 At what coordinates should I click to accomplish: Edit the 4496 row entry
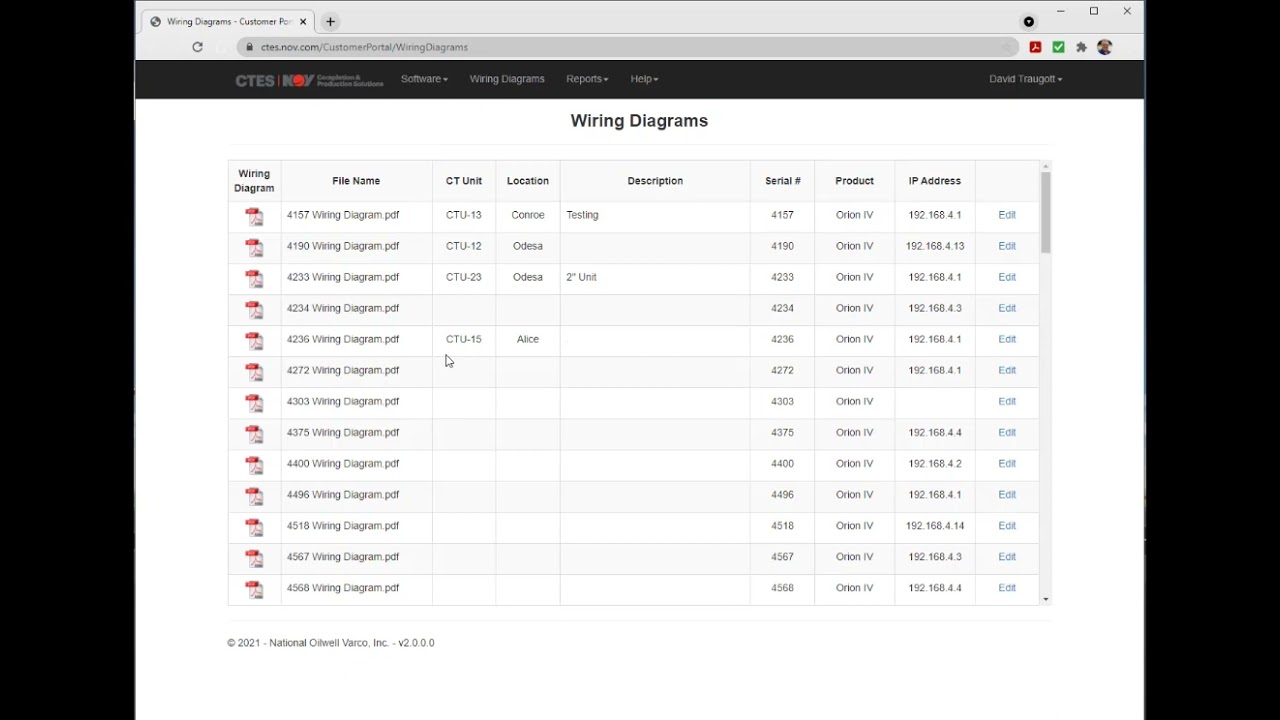[x=1007, y=494]
